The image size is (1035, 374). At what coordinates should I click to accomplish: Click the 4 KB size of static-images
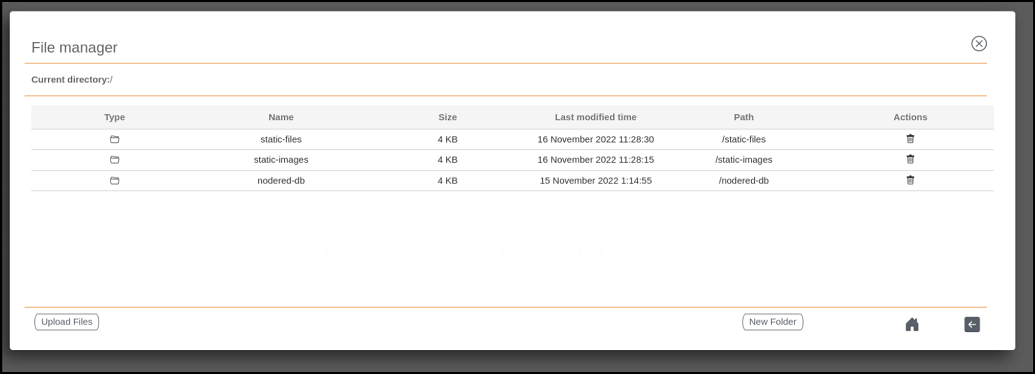tap(448, 160)
